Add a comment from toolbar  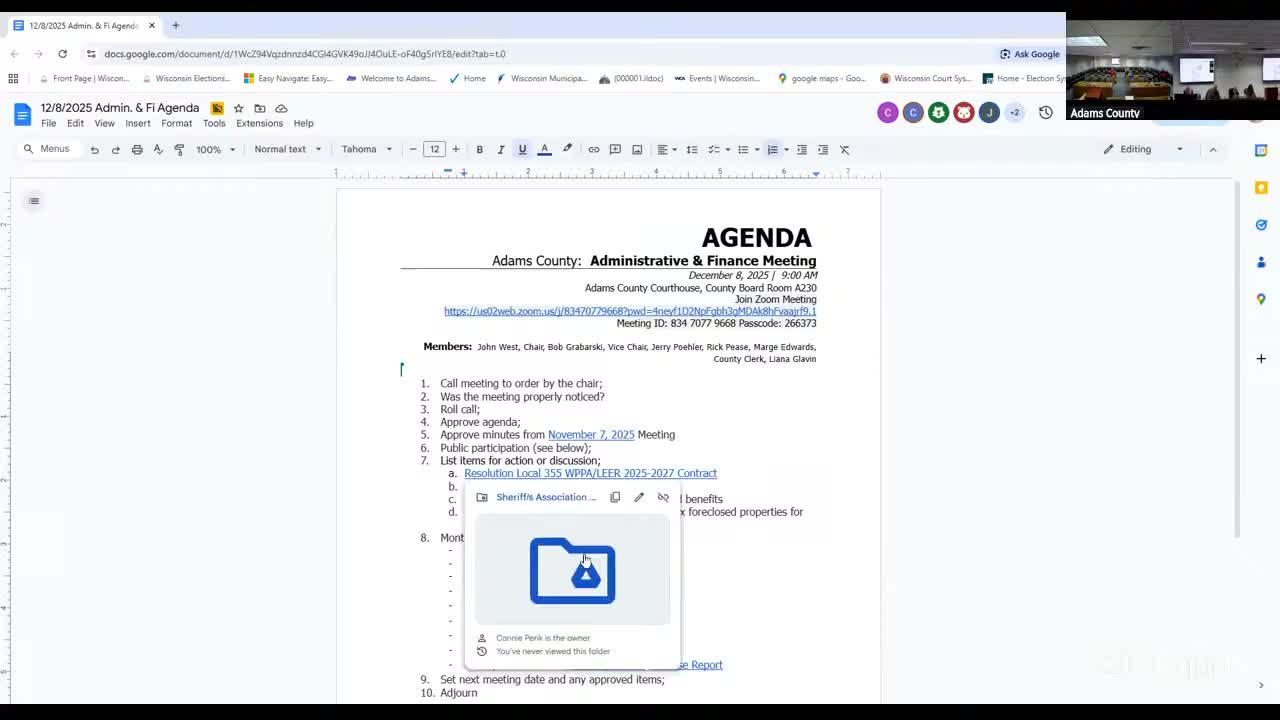tap(615, 150)
